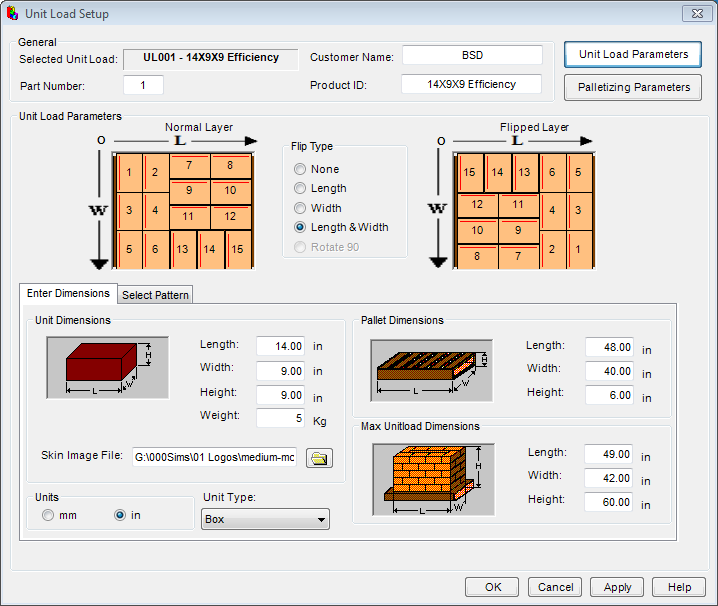This screenshot has width=718, height=606.
Task: Click the Skin Image File label
Action: 82,455
